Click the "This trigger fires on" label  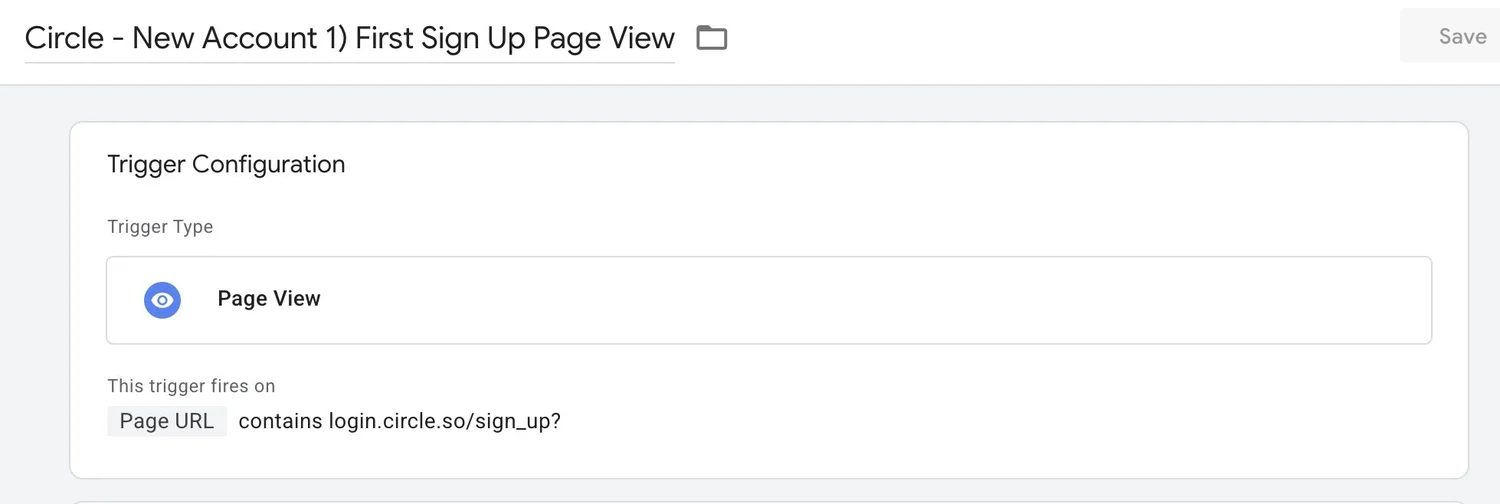tap(191, 386)
